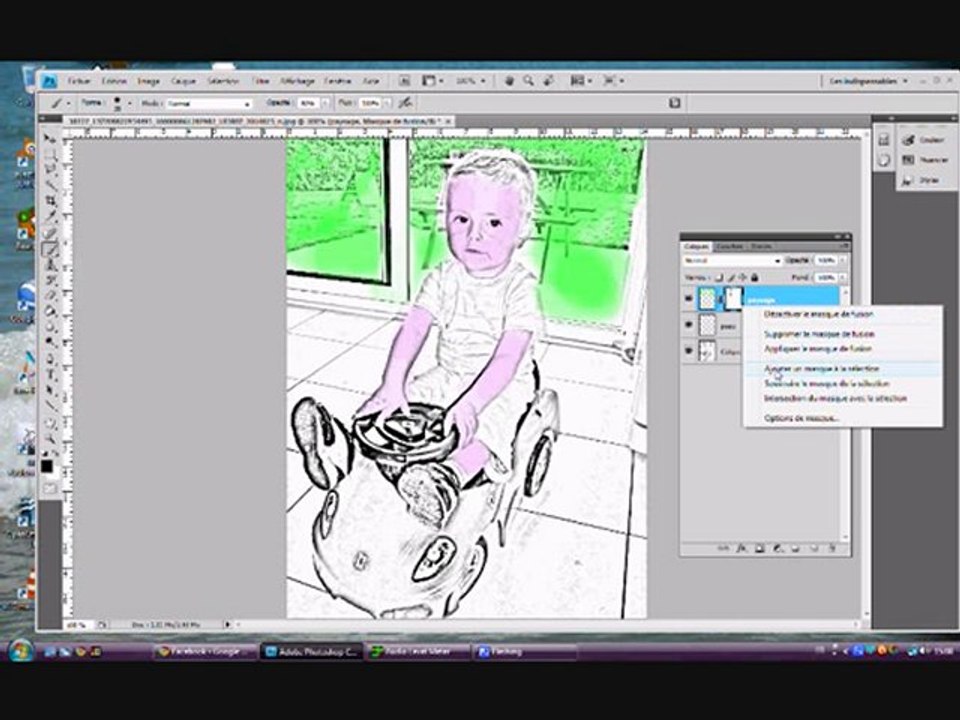Choose Ajouter un masque à la sélection
This screenshot has height=720, width=960.
point(822,369)
